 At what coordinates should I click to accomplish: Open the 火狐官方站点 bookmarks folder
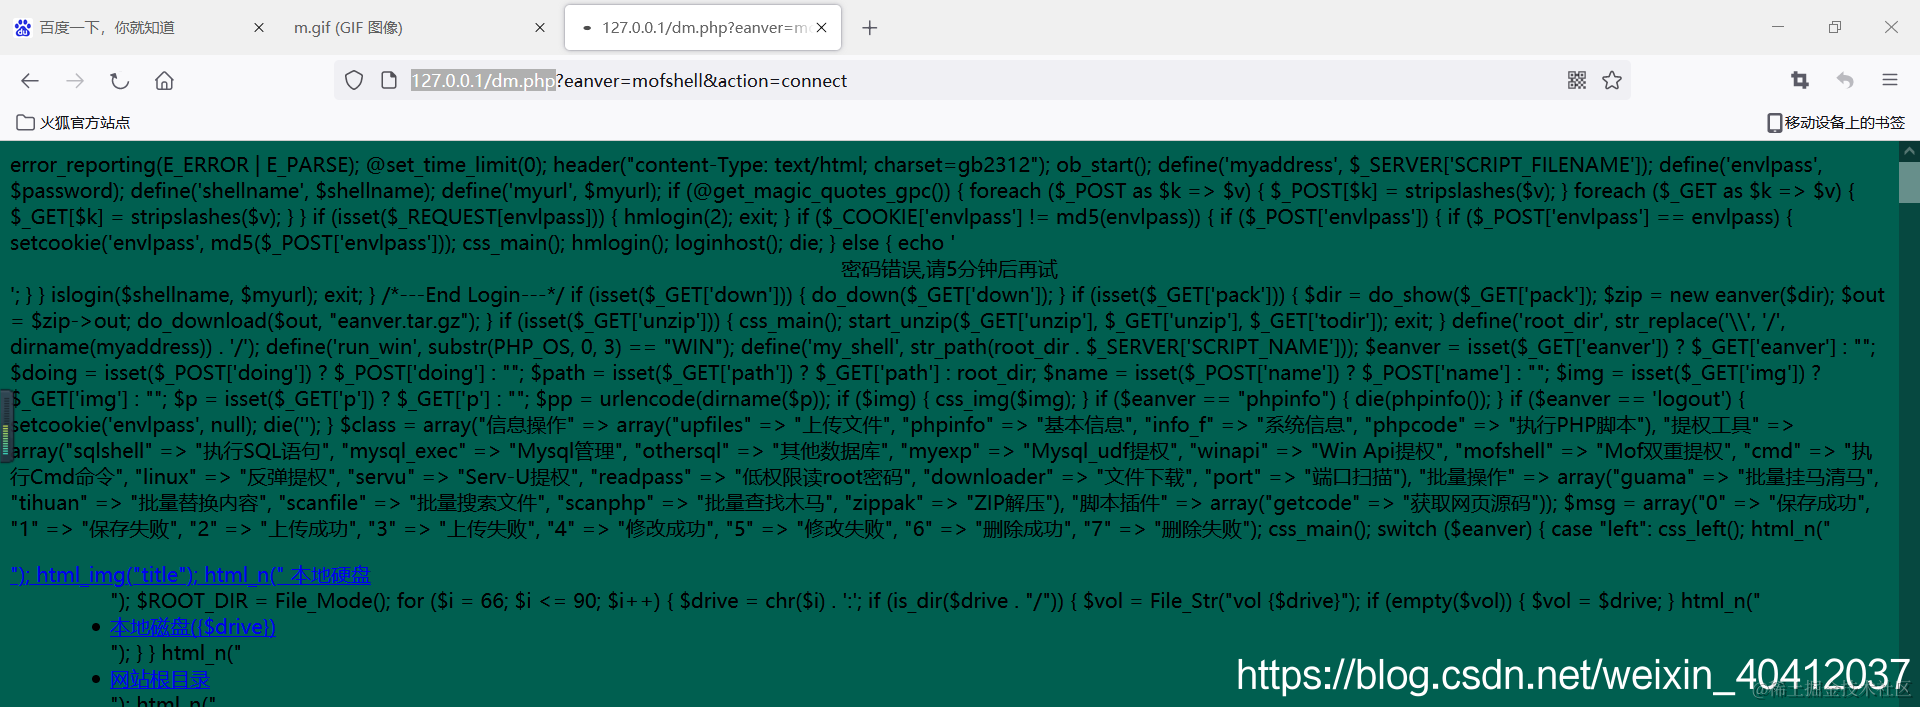tap(73, 122)
